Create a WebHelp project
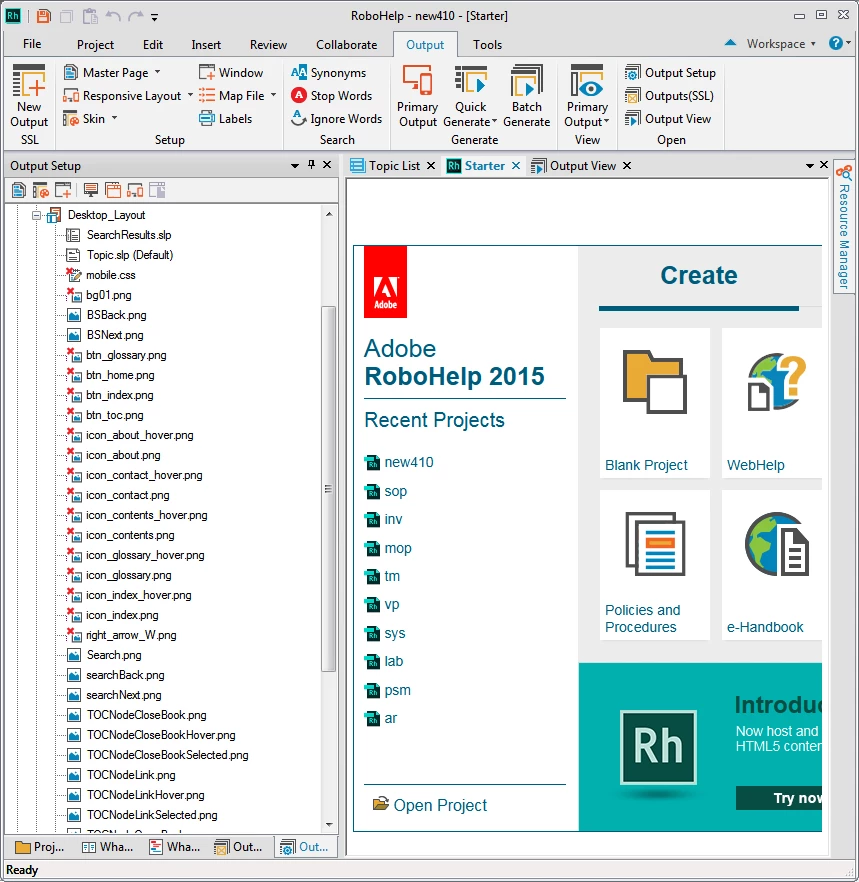Viewport: 859px width, 882px height. coord(772,403)
